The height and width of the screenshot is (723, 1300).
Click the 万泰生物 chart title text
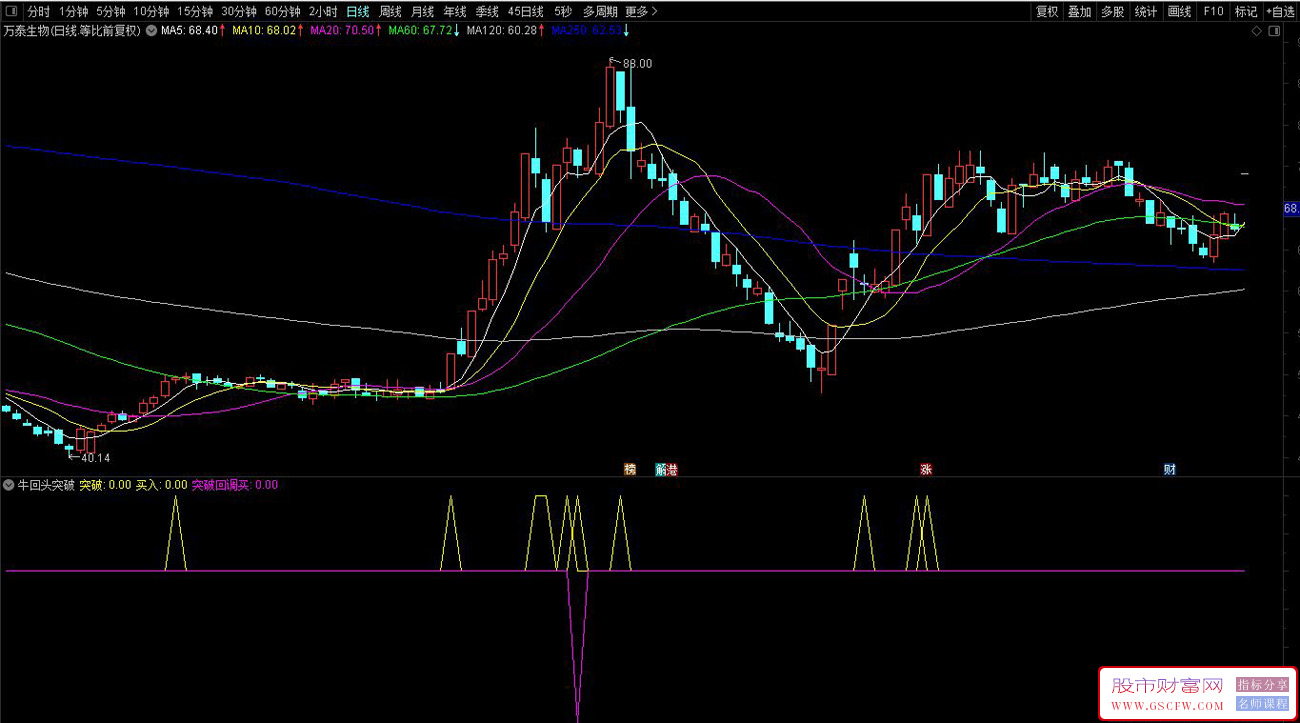(72, 31)
